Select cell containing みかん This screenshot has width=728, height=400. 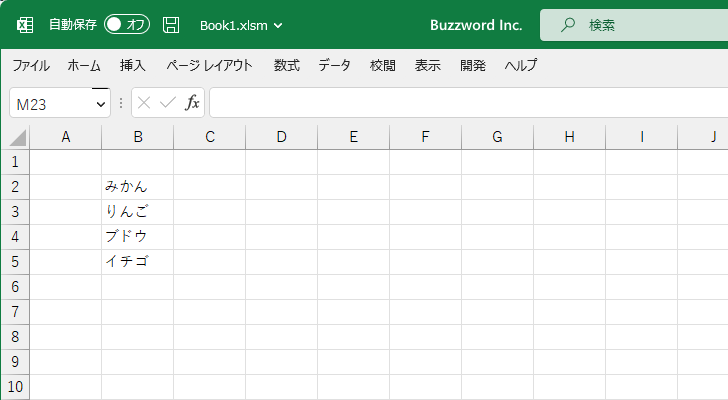pyautogui.click(x=137, y=187)
